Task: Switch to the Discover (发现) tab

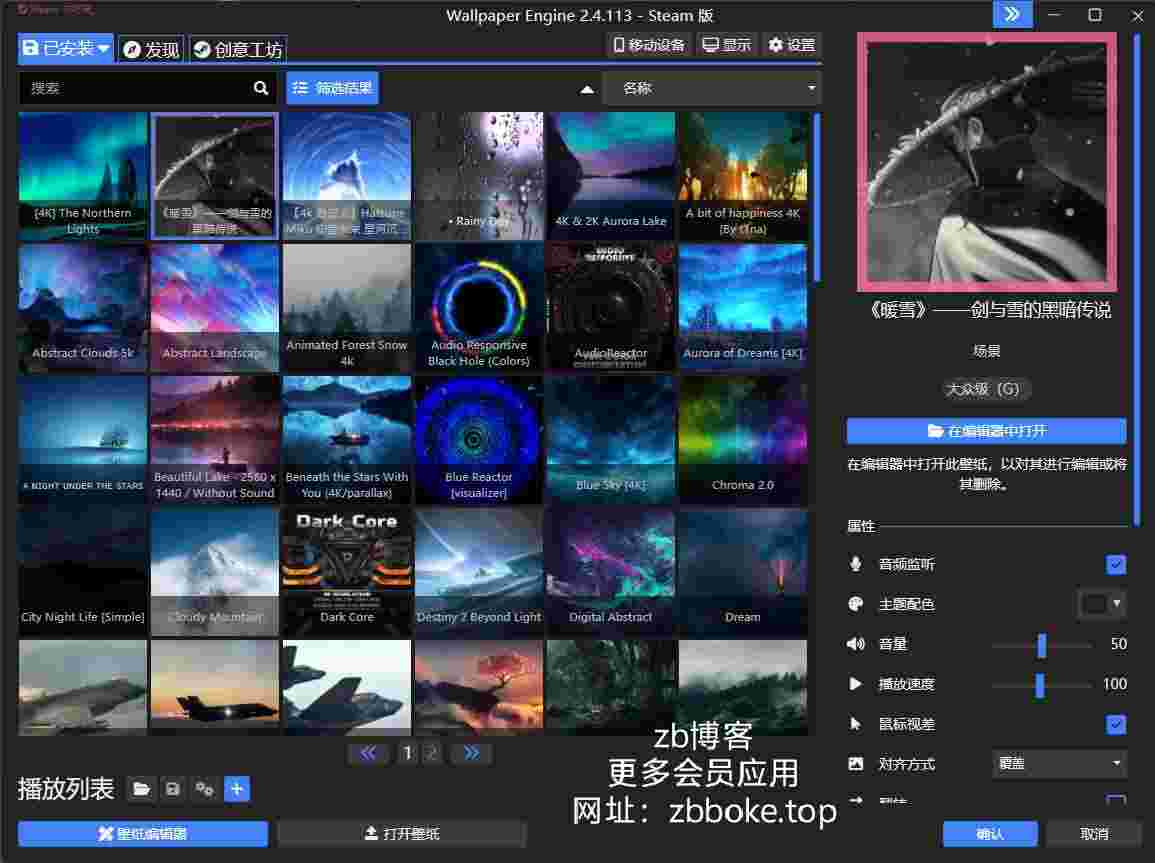Action: 151,49
